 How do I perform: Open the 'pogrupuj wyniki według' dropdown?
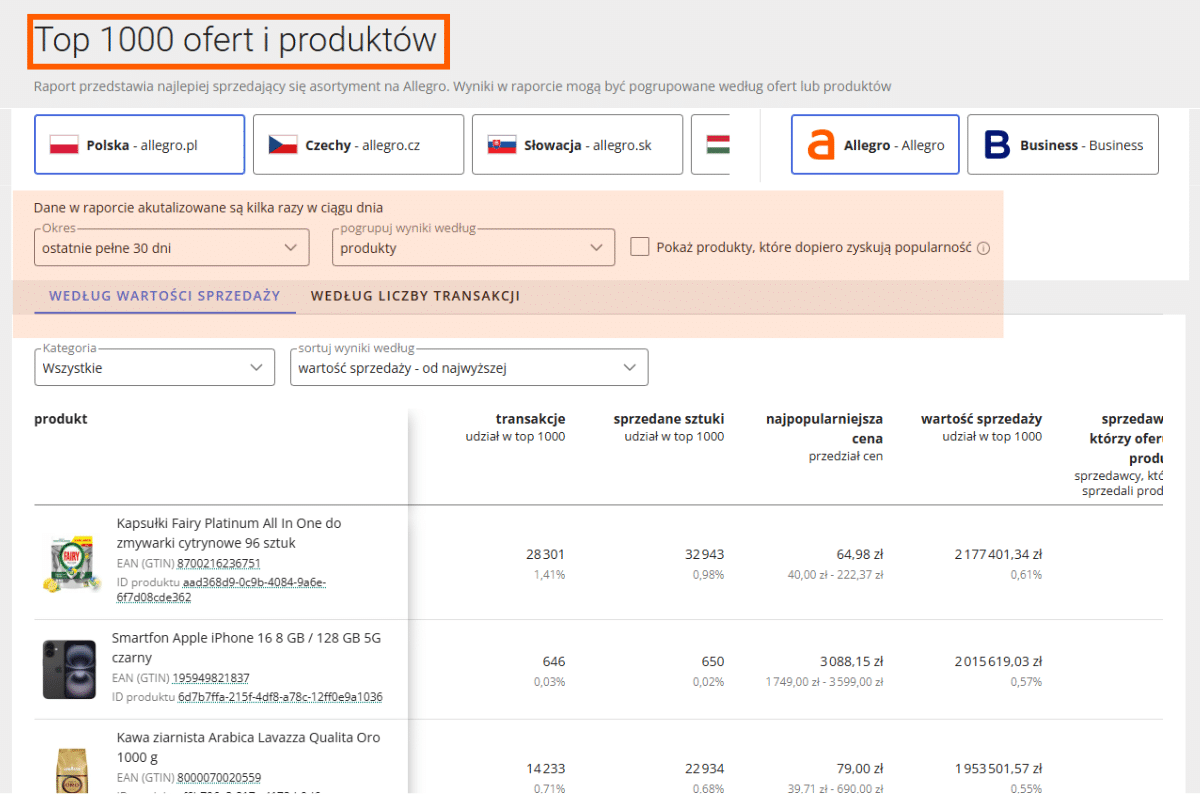[473, 247]
